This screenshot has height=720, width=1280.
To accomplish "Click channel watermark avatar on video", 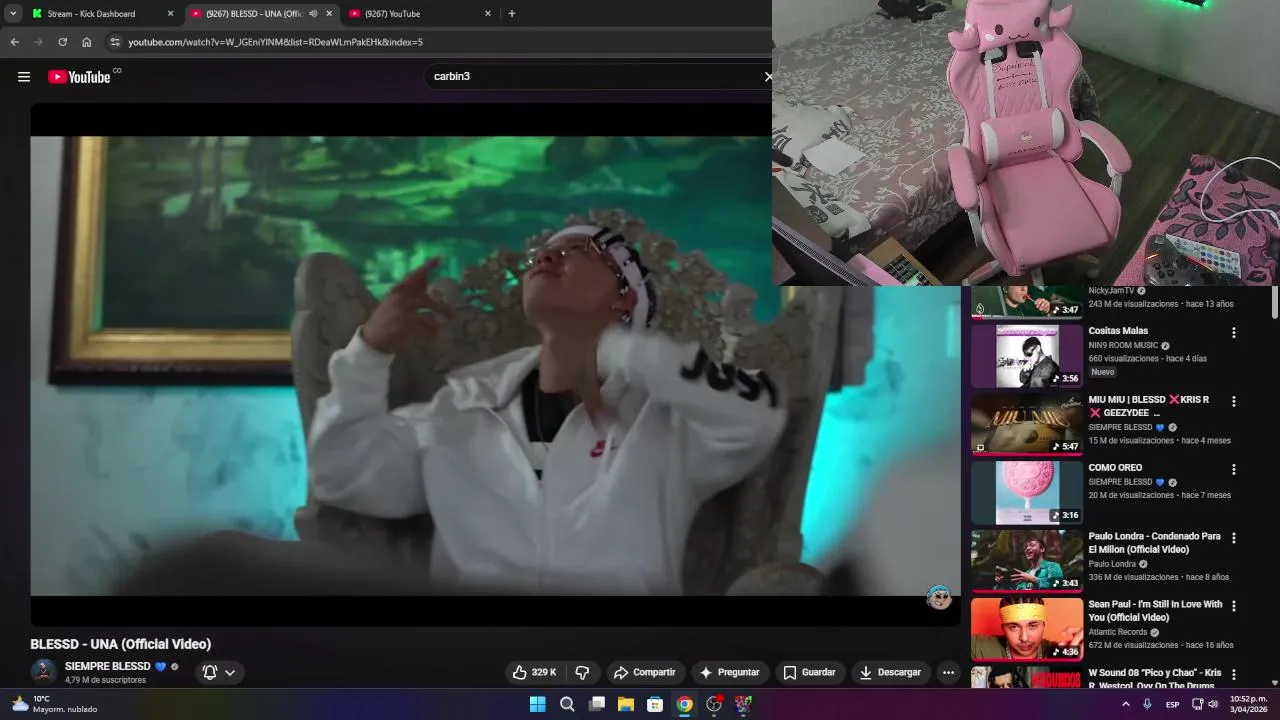I will point(939,598).
